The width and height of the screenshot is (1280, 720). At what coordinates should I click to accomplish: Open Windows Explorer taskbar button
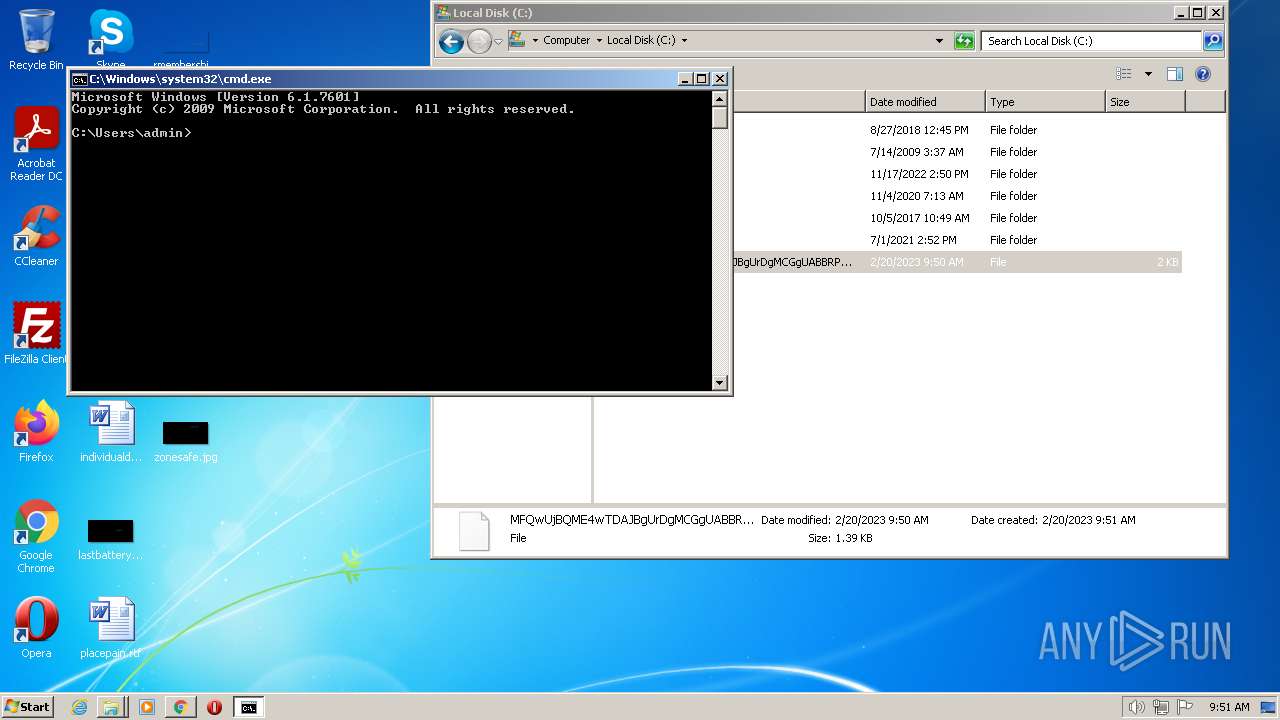point(111,707)
